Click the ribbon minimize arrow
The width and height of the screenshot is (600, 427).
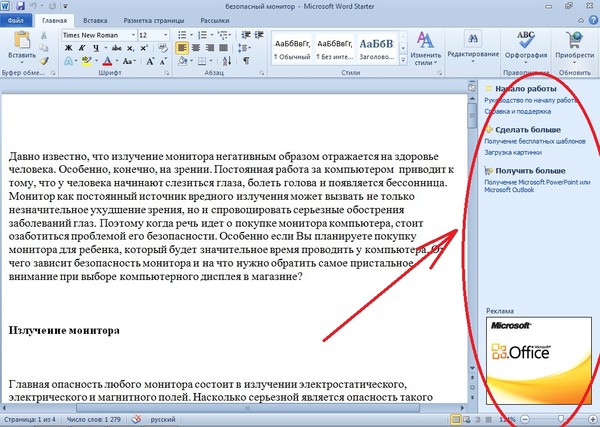581,20
